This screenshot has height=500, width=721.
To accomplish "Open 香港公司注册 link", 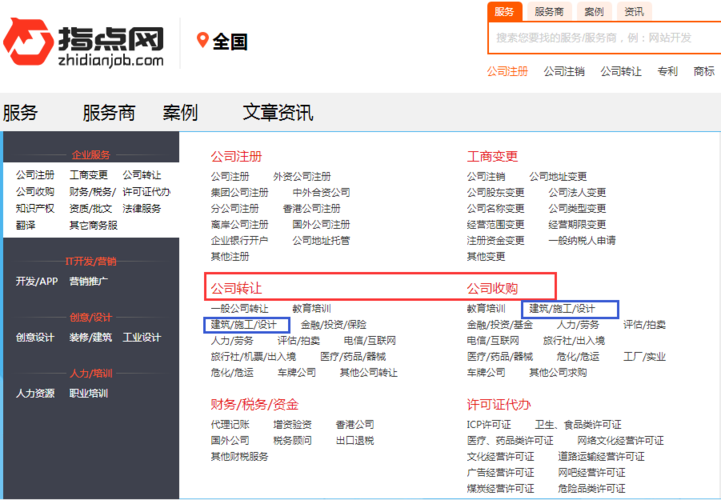I will (312, 208).
